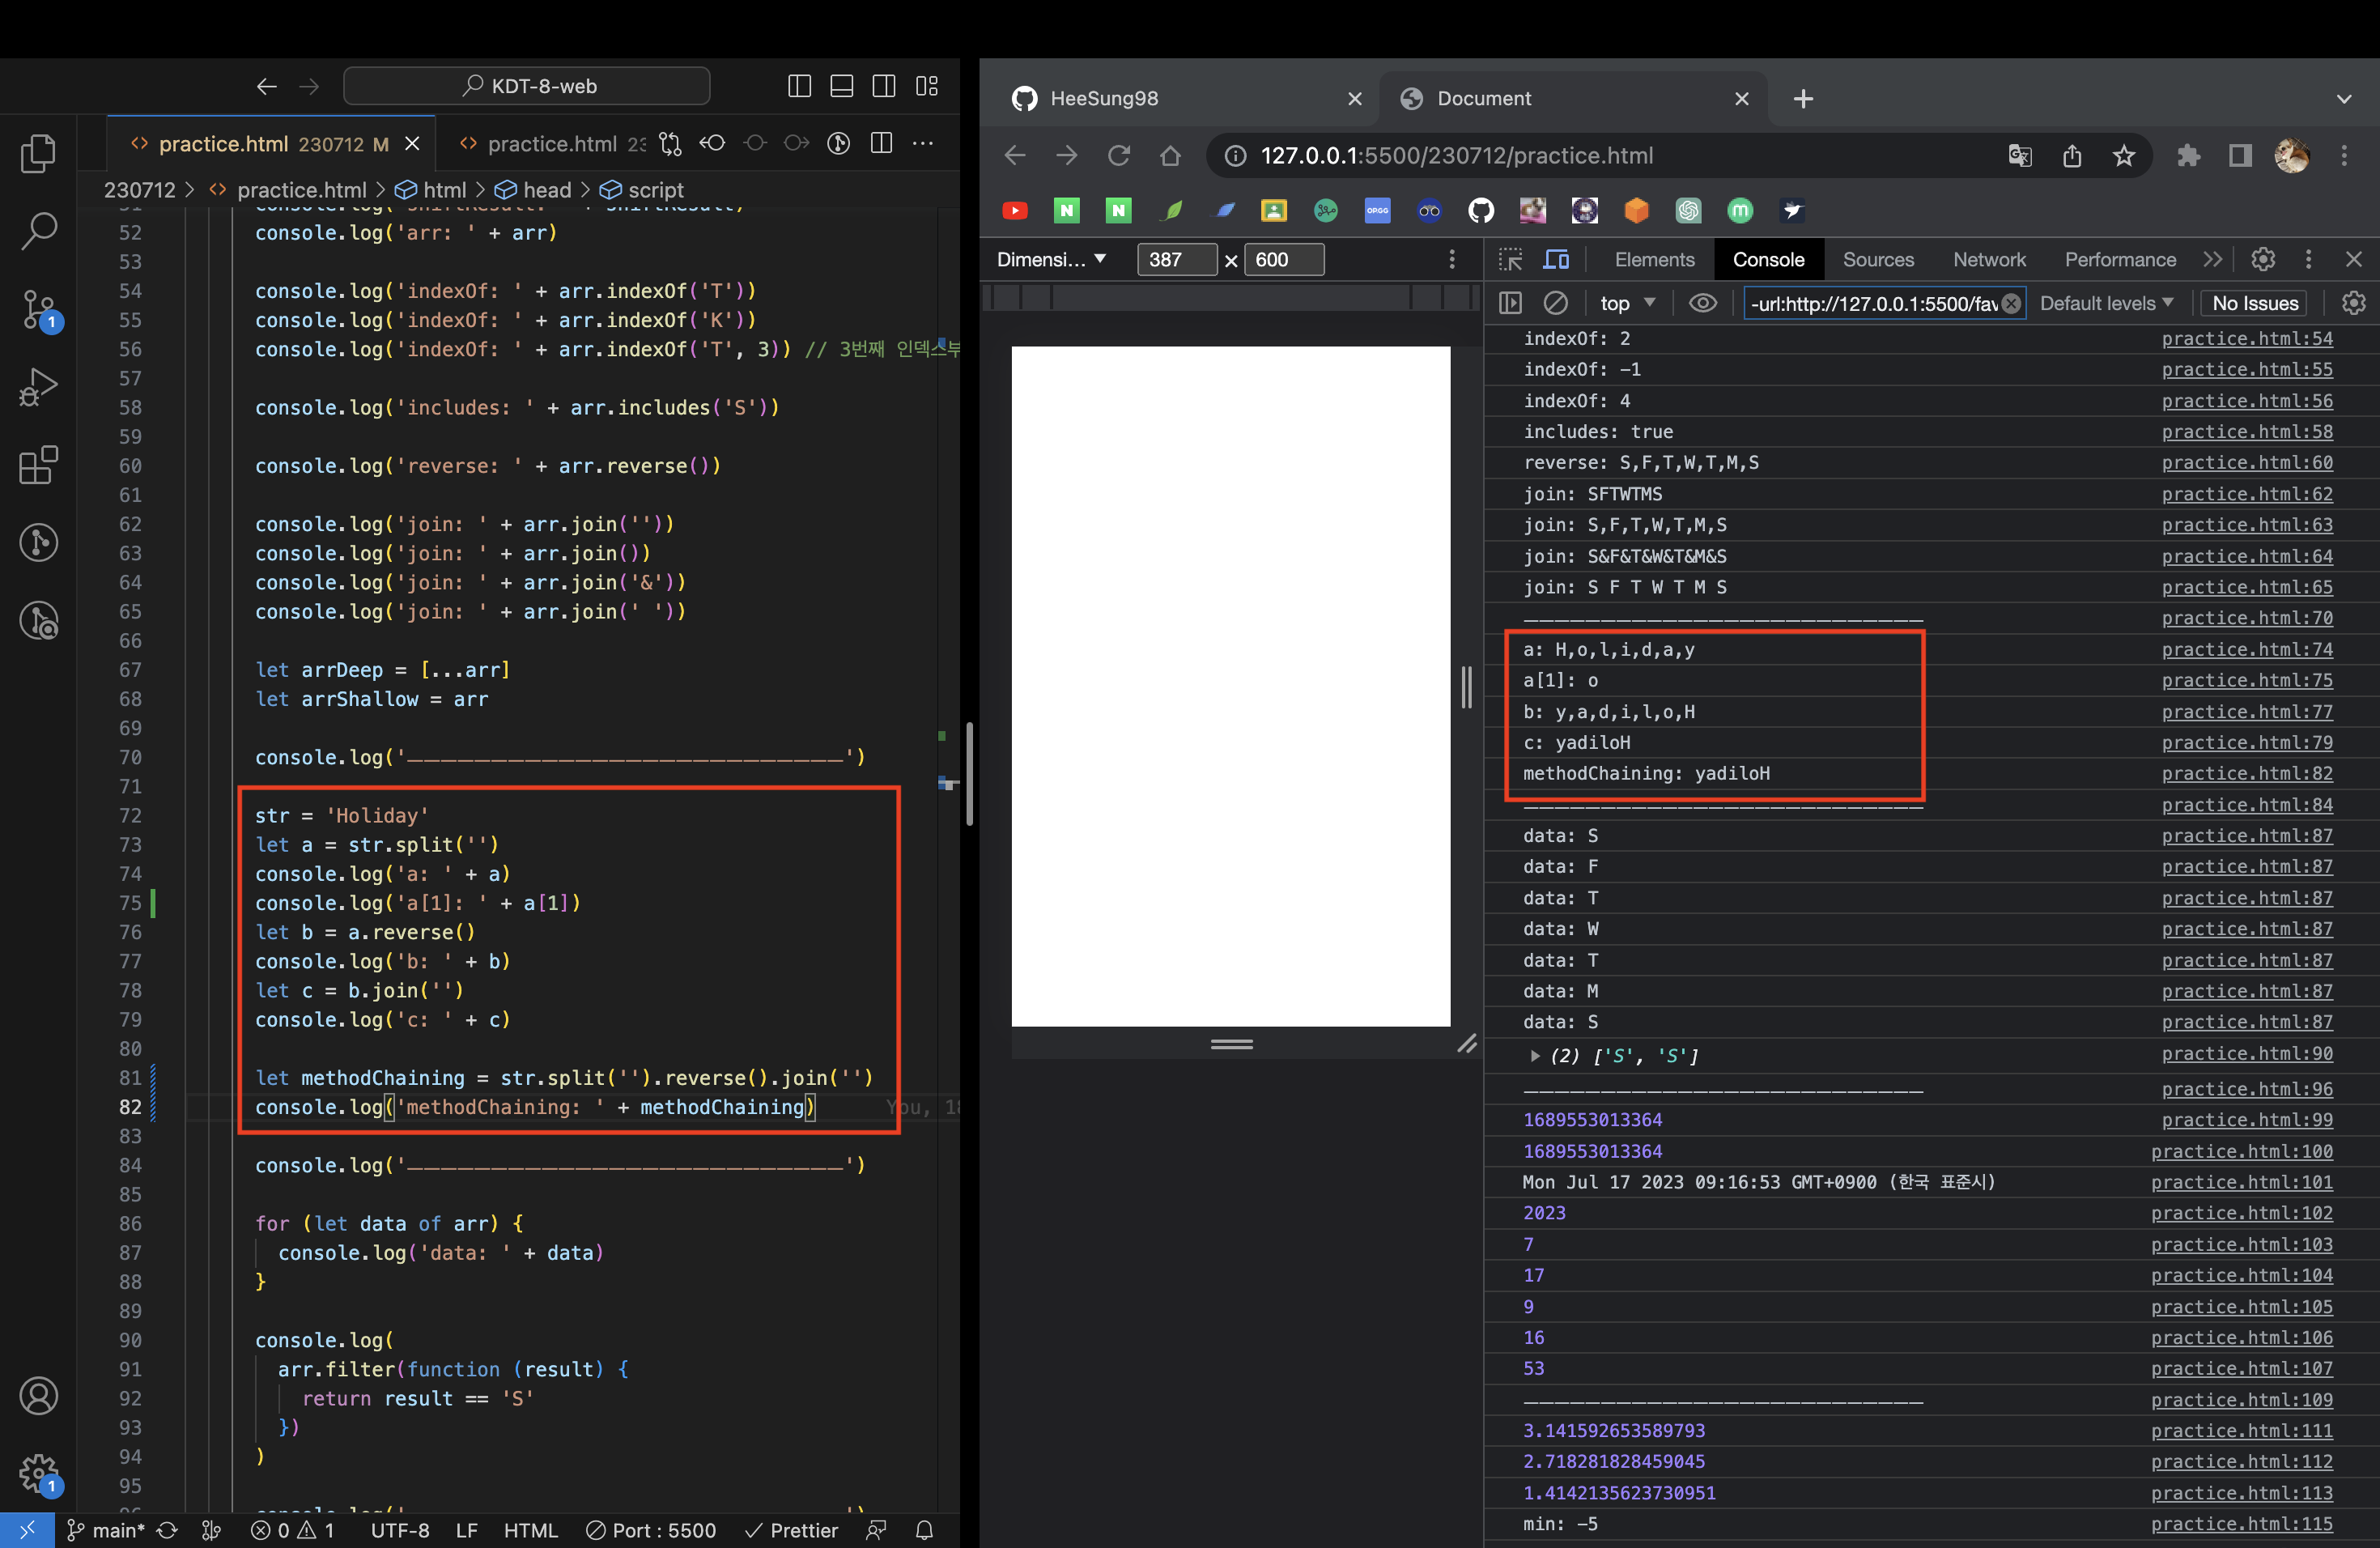Open Run and Debug view
The width and height of the screenshot is (2380, 1548).
click(x=38, y=387)
